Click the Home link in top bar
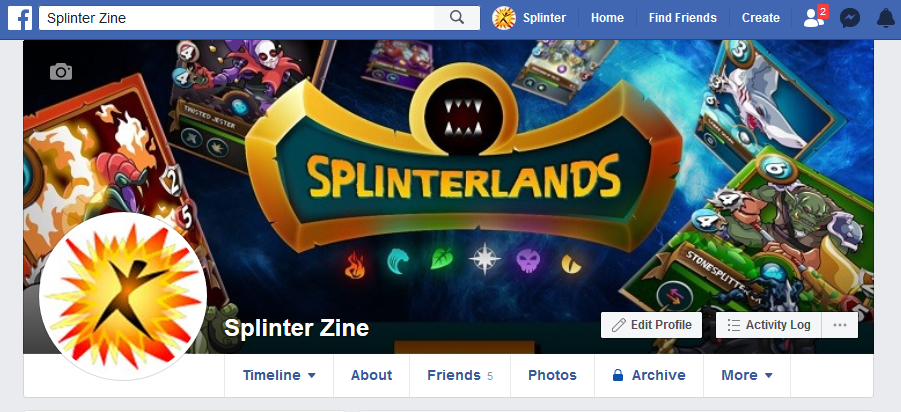The width and height of the screenshot is (901, 412). click(607, 18)
